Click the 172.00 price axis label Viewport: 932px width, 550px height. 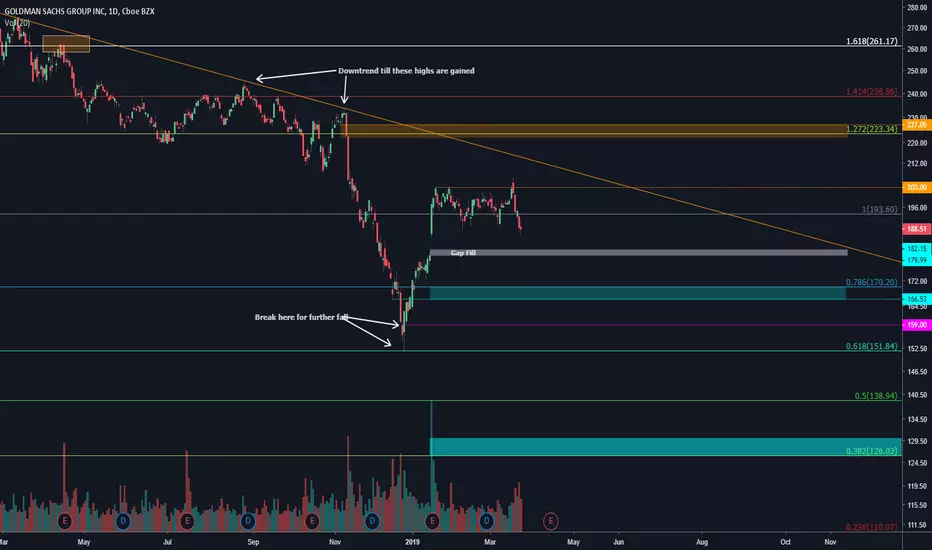point(917,281)
